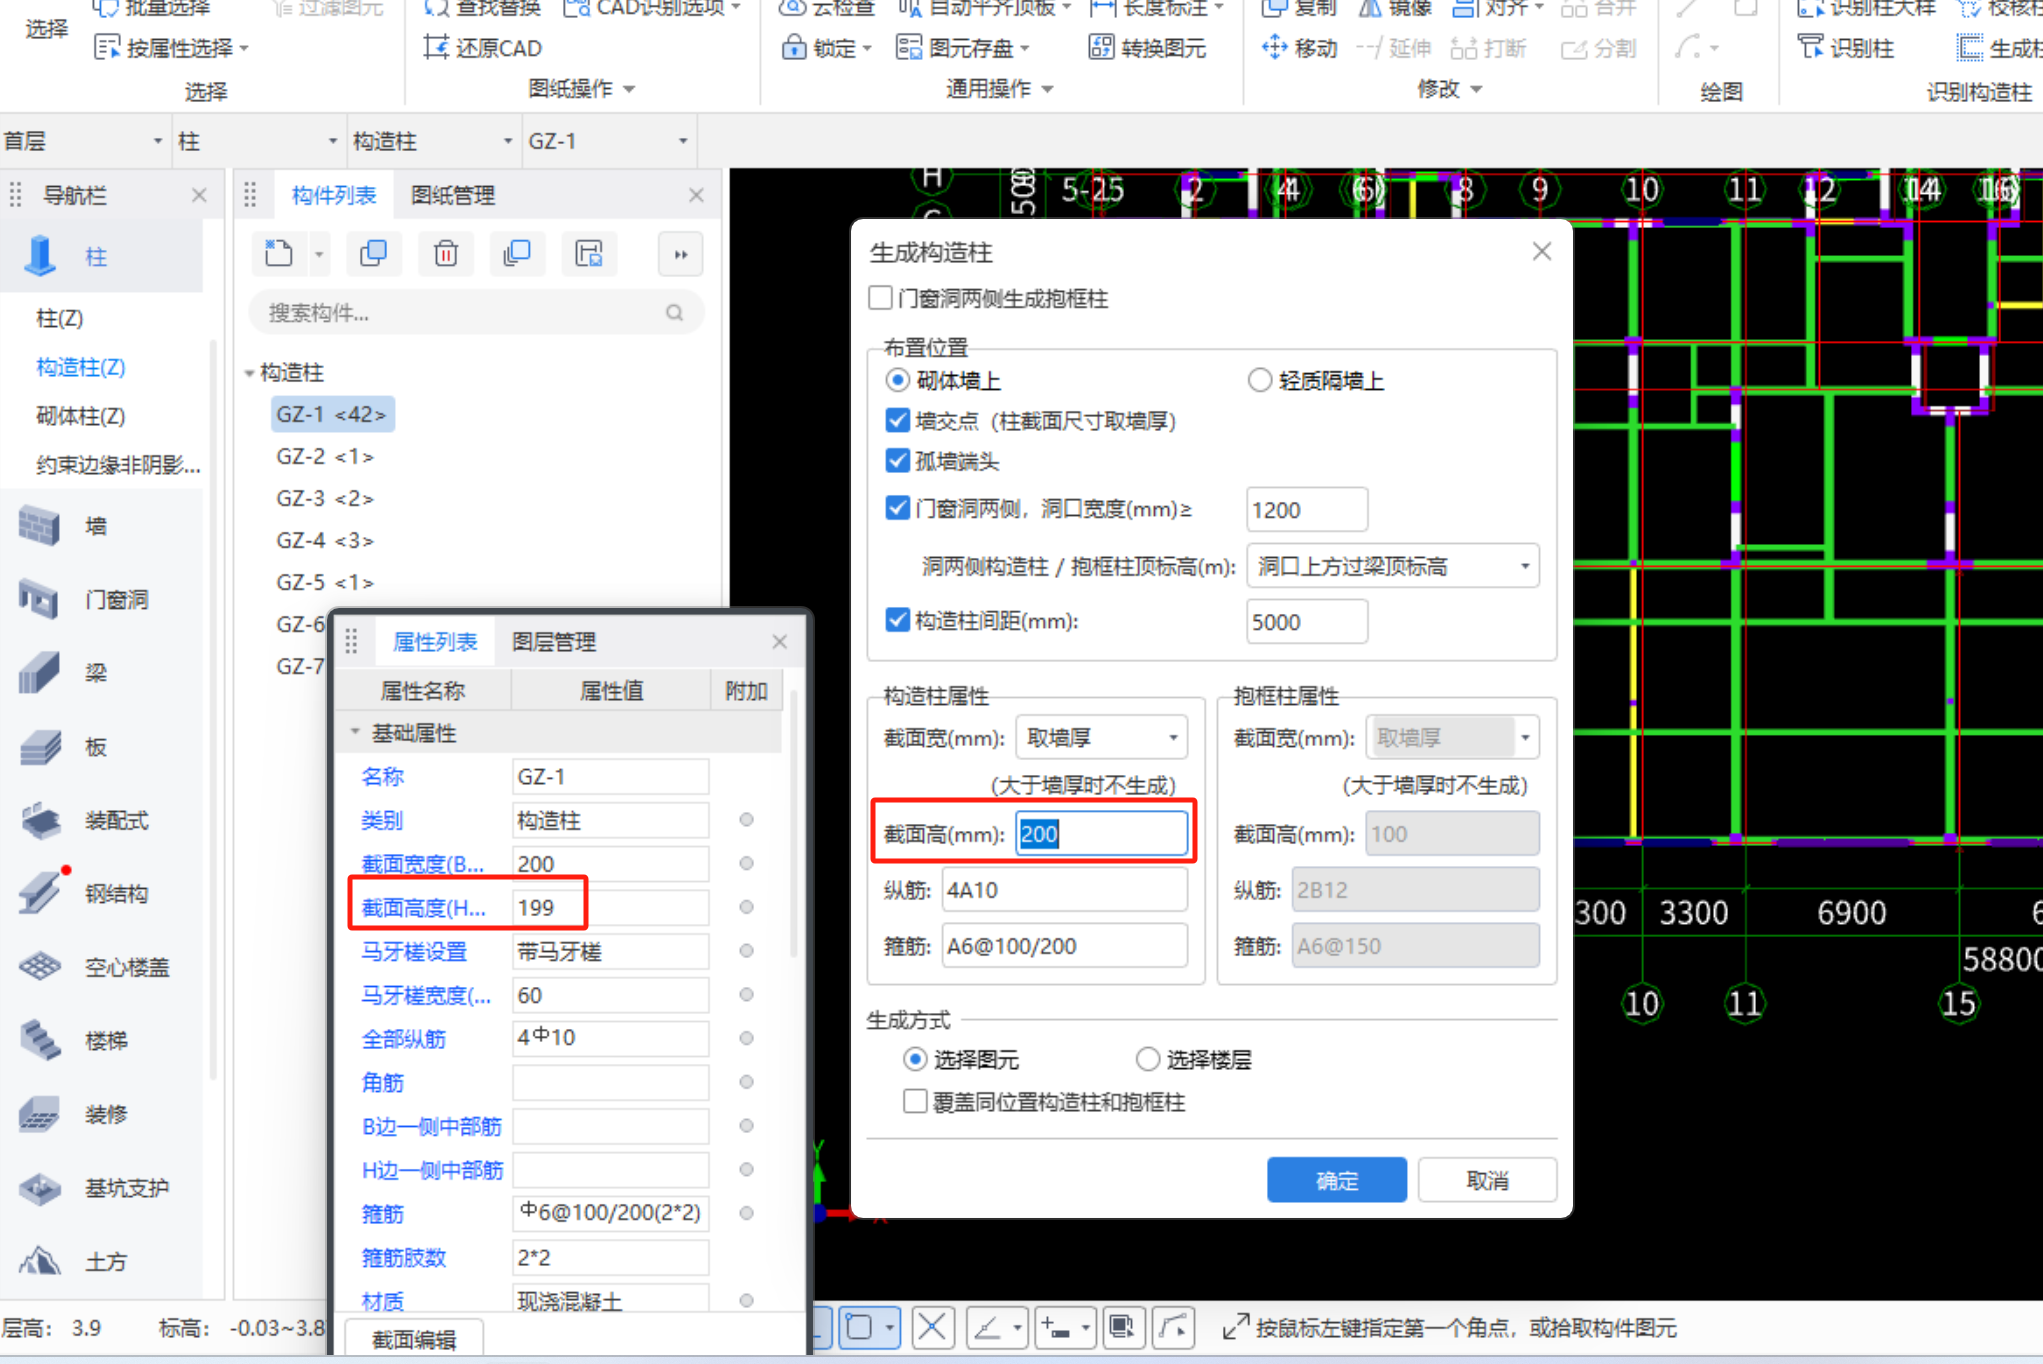Click the inter-floor copy icon in 构件列表

point(517,254)
